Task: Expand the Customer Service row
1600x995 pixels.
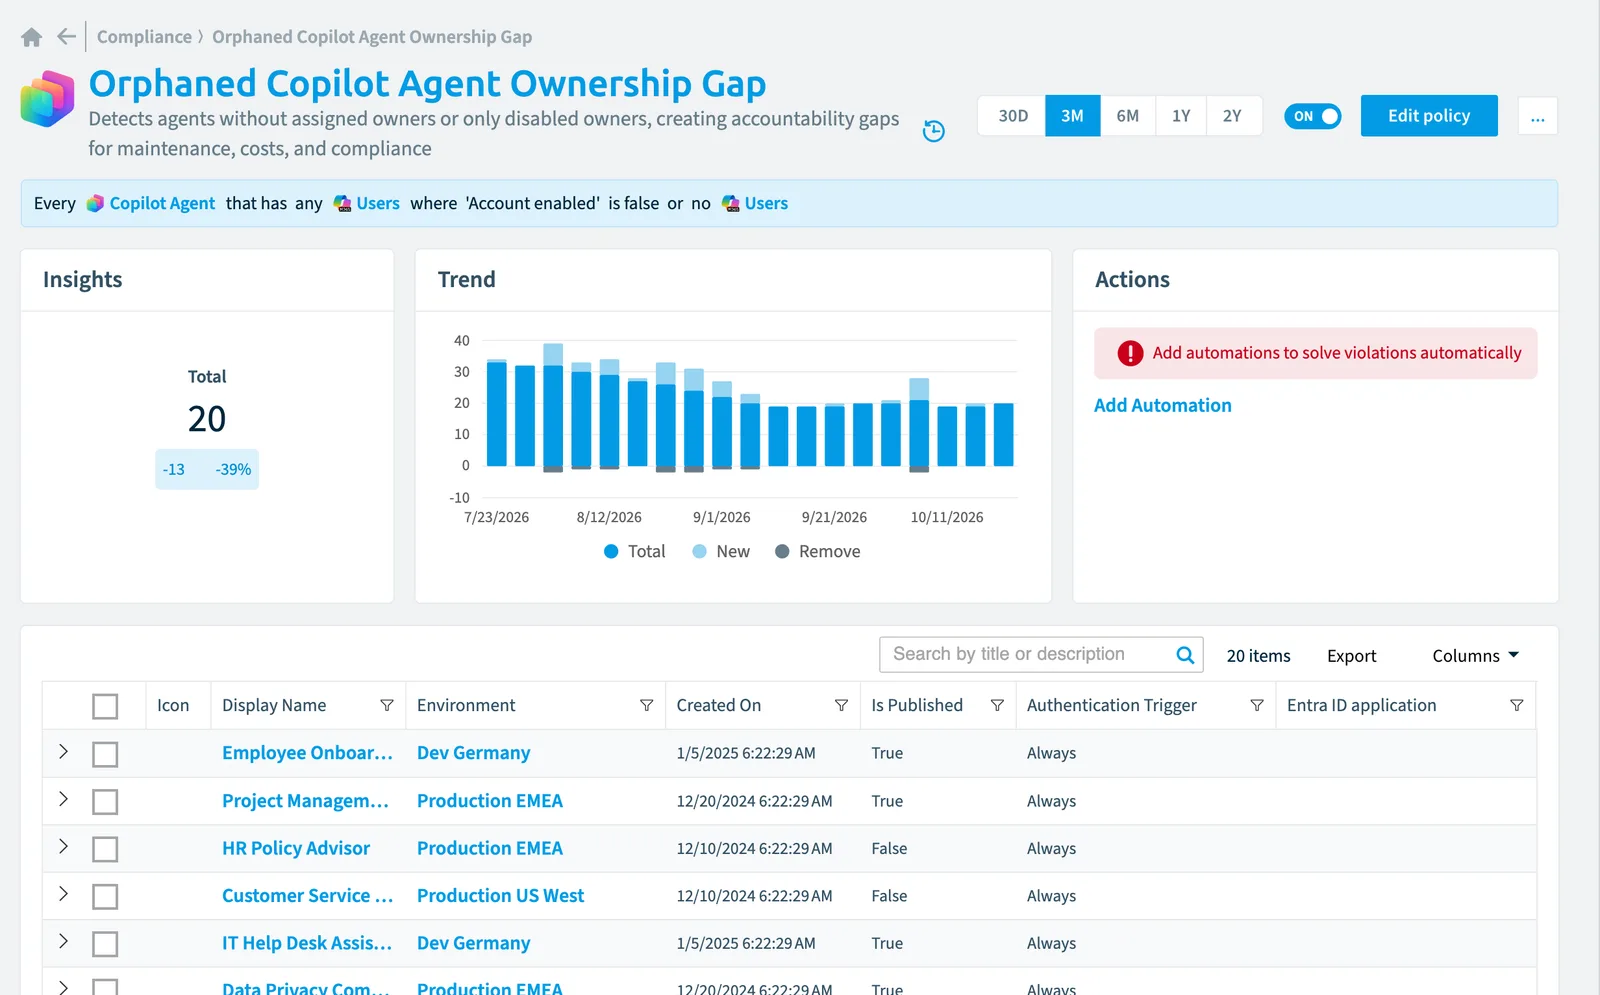Action: click(x=63, y=894)
